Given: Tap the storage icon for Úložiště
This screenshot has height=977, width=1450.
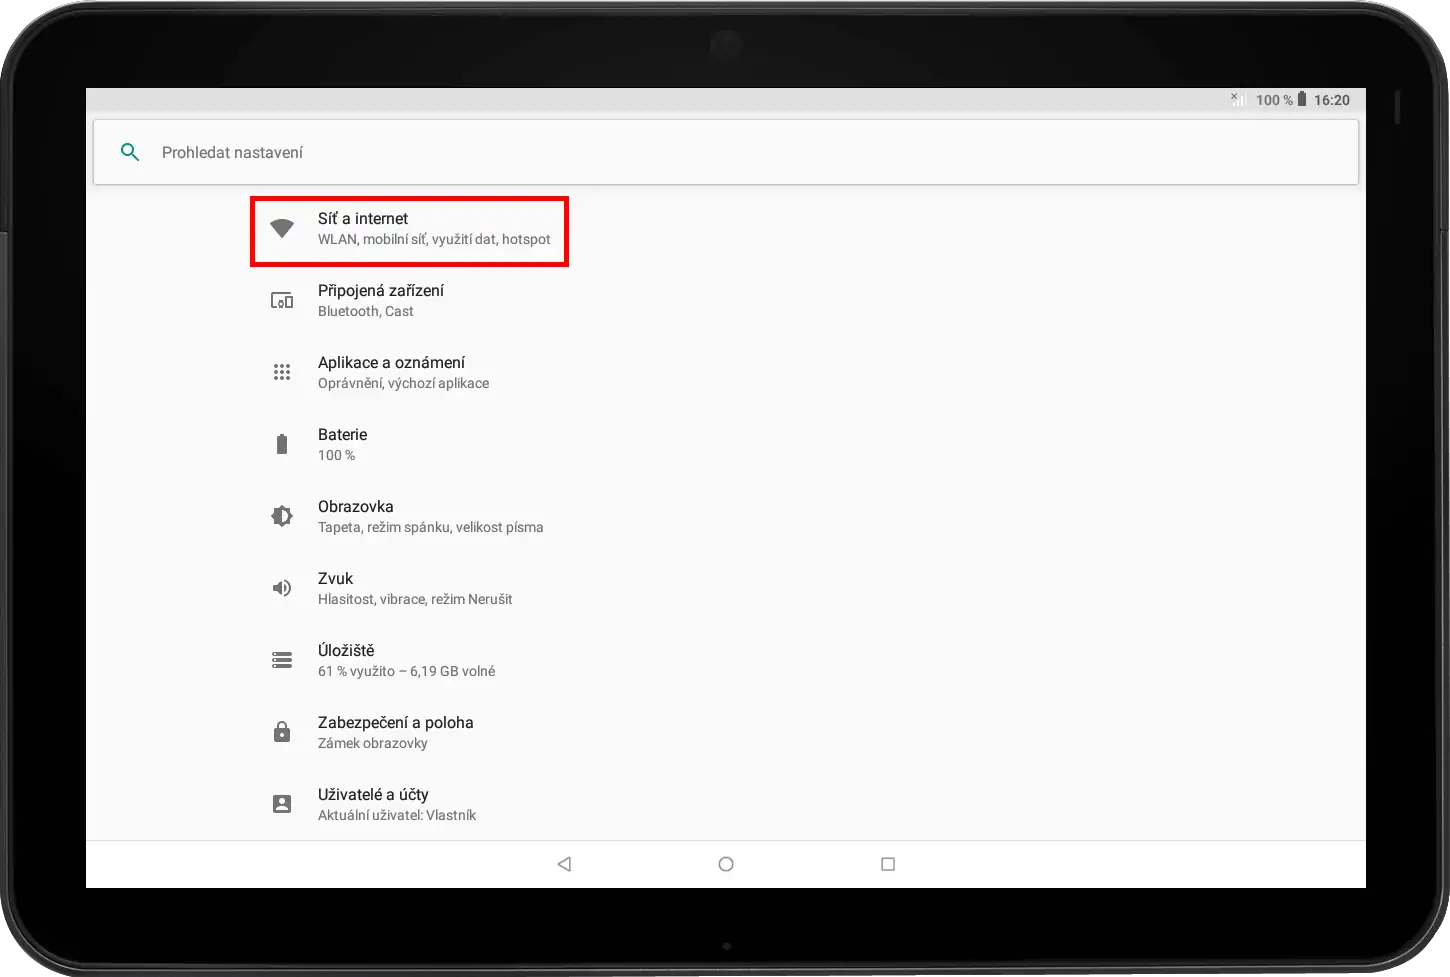Looking at the screenshot, I should [x=282, y=660].
